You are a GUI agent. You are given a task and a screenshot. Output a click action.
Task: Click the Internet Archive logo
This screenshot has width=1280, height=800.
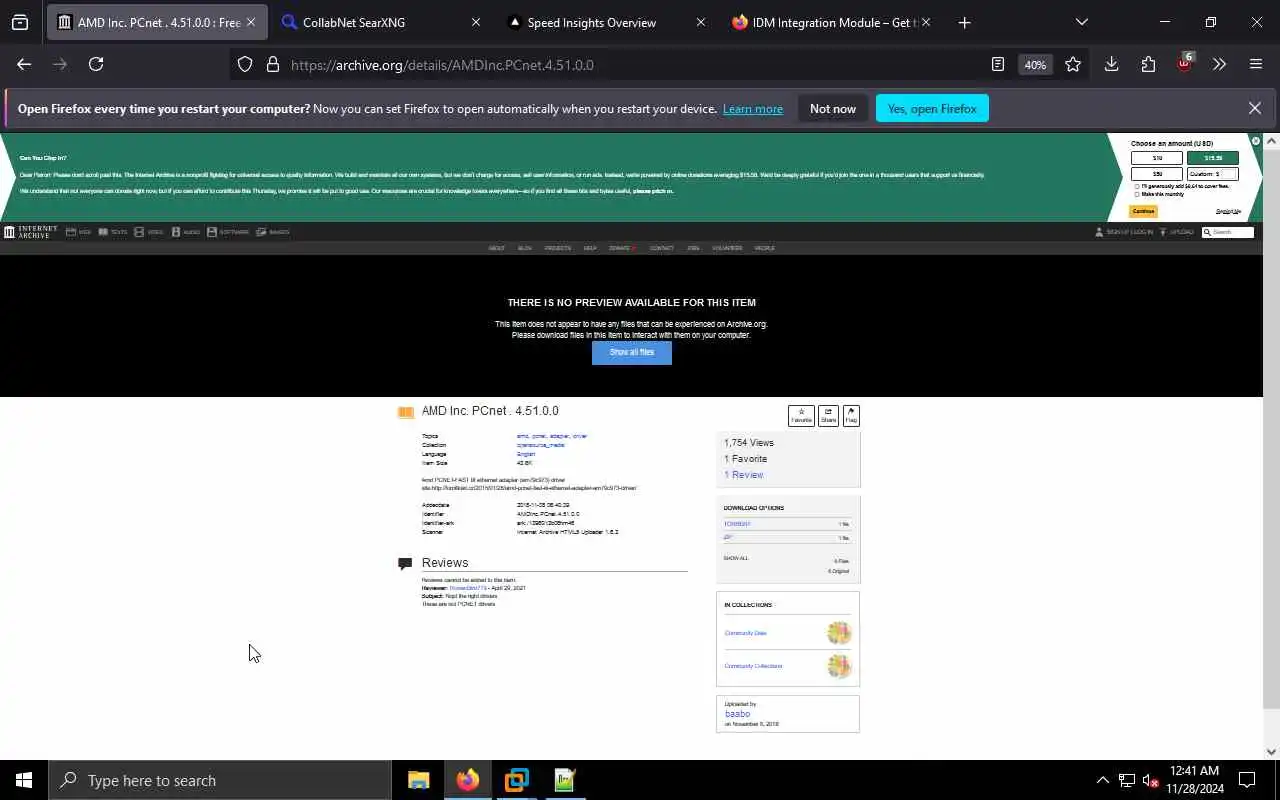[31, 232]
